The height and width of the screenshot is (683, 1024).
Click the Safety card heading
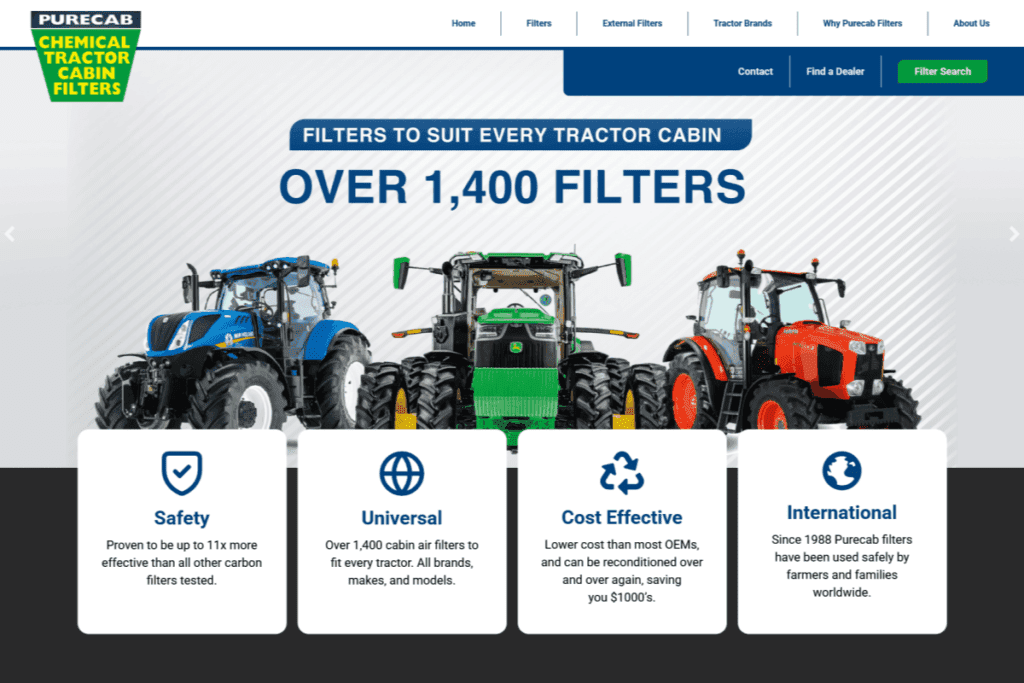(x=182, y=518)
